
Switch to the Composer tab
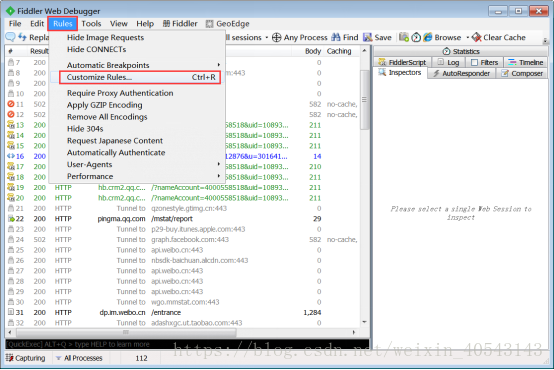(521, 73)
